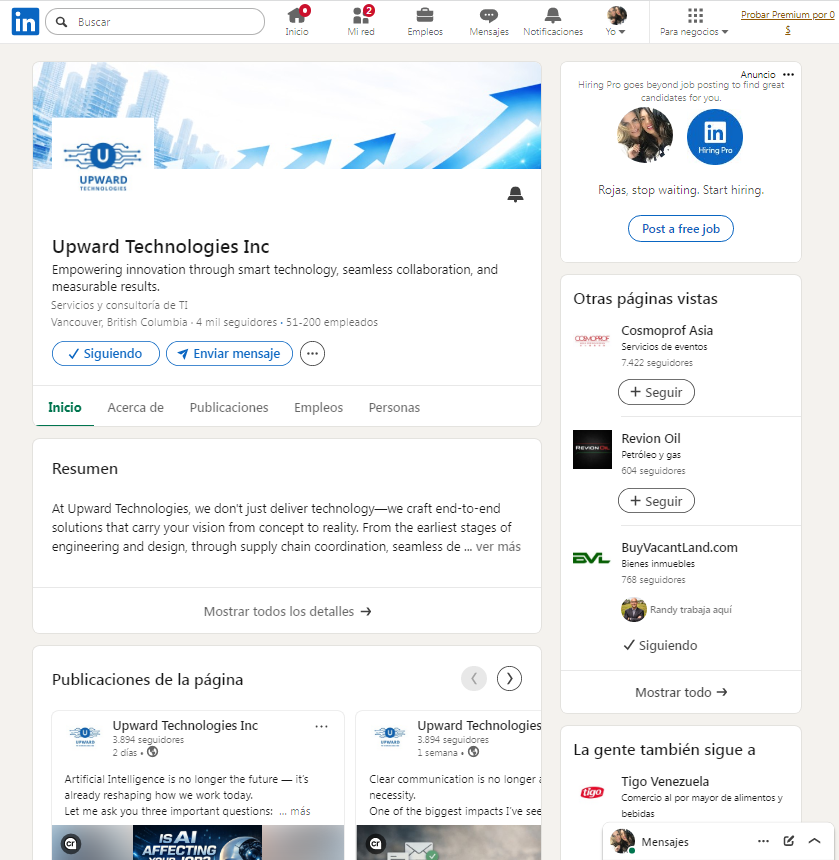Open the LinkedIn home logo

[x=25, y=21]
